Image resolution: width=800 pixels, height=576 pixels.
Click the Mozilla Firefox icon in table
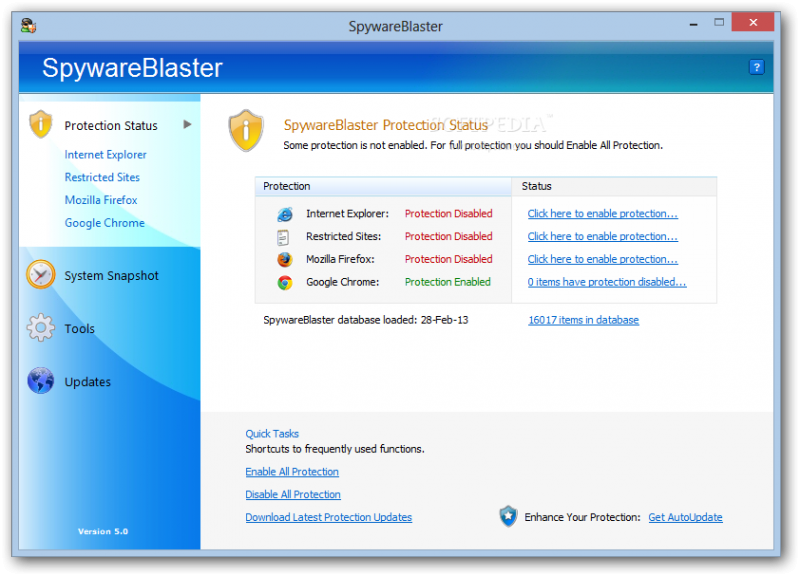click(285, 260)
